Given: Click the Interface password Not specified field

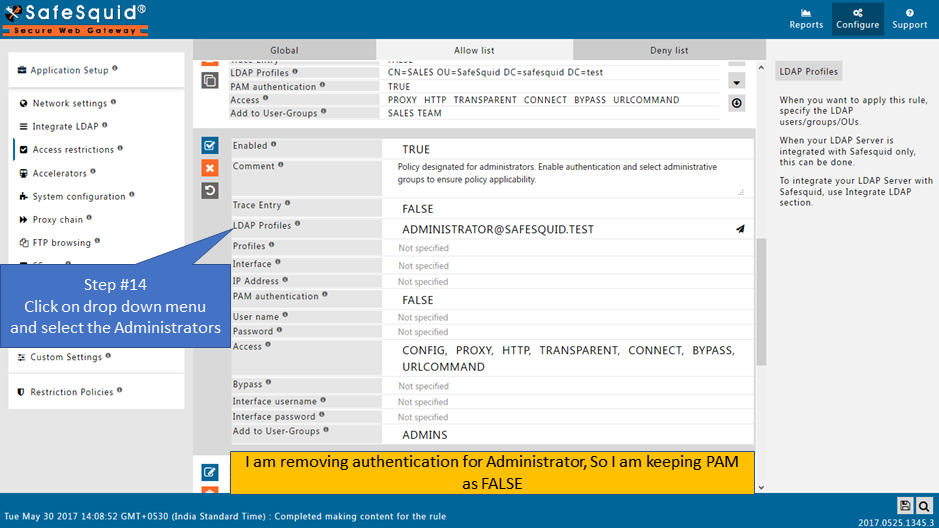Looking at the screenshot, I should click(x=568, y=417).
